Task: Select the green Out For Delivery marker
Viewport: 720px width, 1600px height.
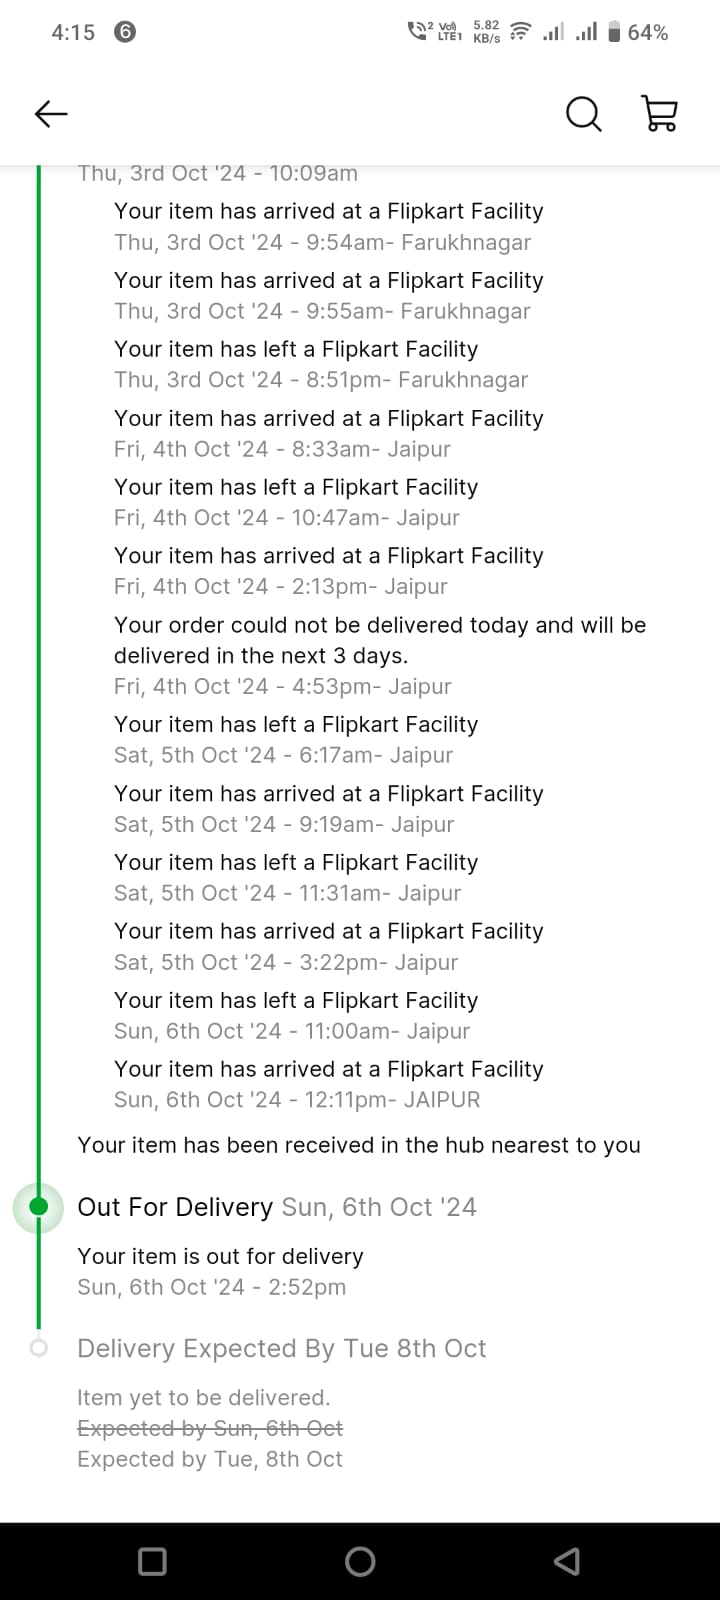Action: coord(39,1207)
